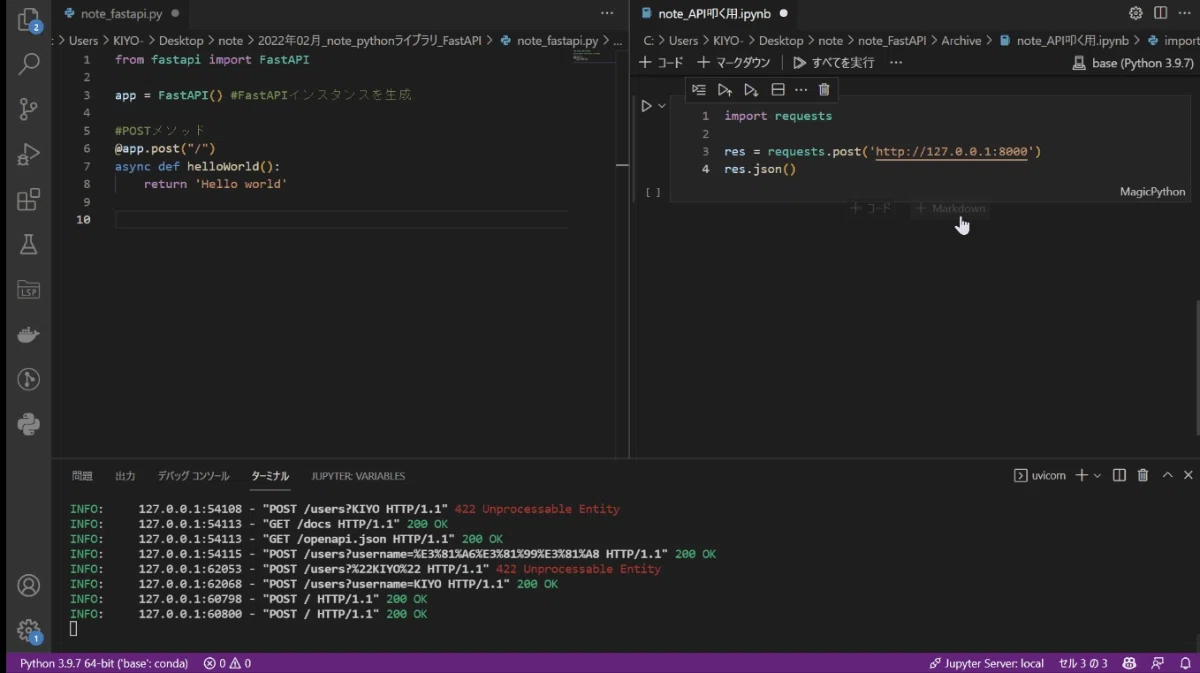Run the import requests cell
Screen dimensions: 1200x673
[x=646, y=106]
